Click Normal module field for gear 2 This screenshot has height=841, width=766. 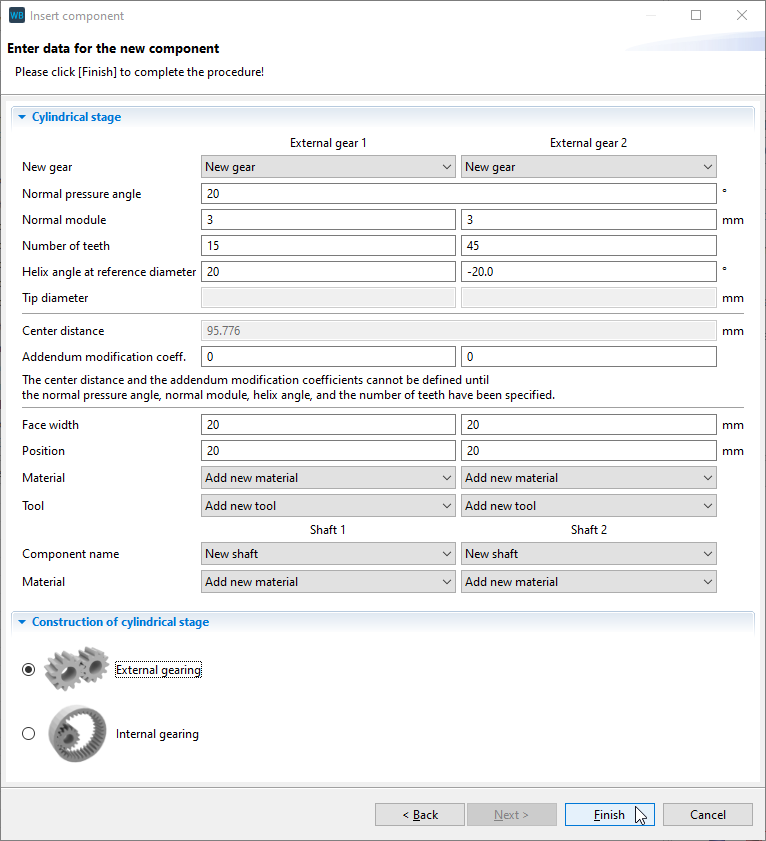[x=588, y=220]
